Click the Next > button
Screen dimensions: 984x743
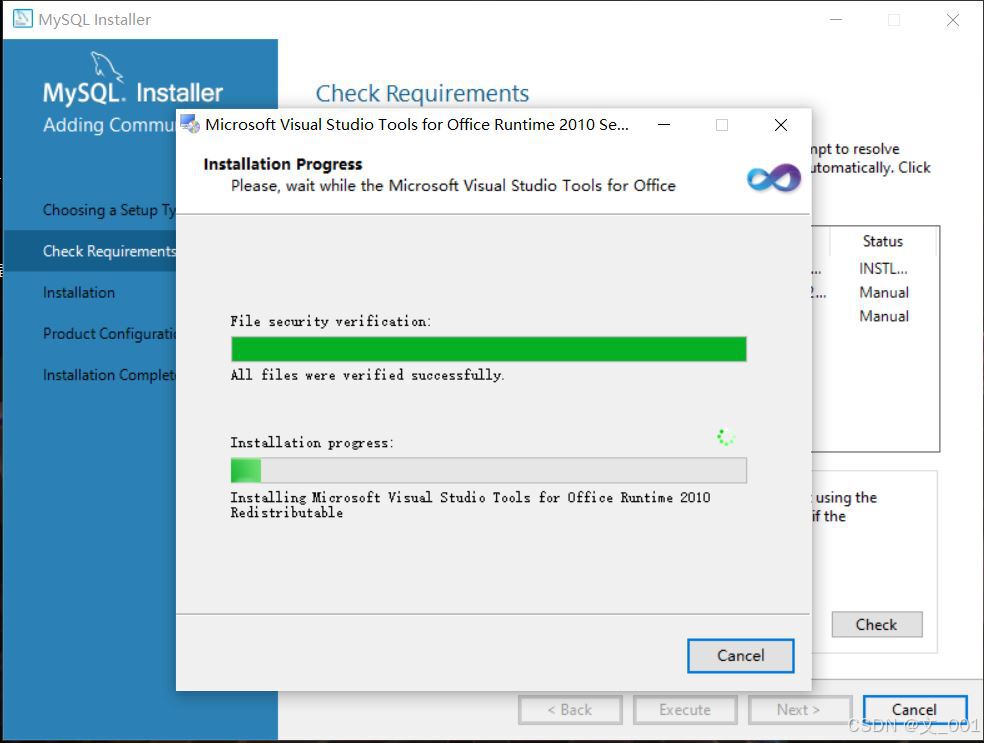pyautogui.click(x=799, y=710)
